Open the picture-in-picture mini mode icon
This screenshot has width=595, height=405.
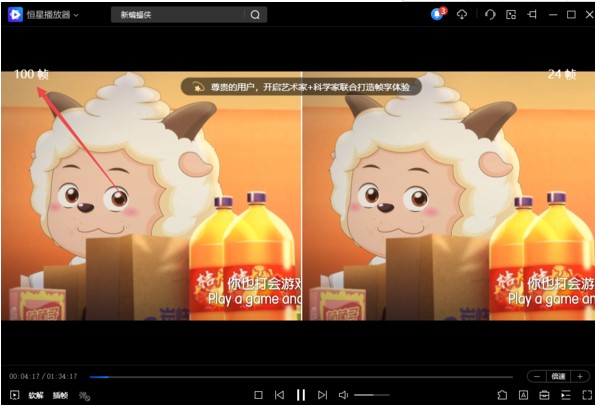pyautogui.click(x=511, y=15)
